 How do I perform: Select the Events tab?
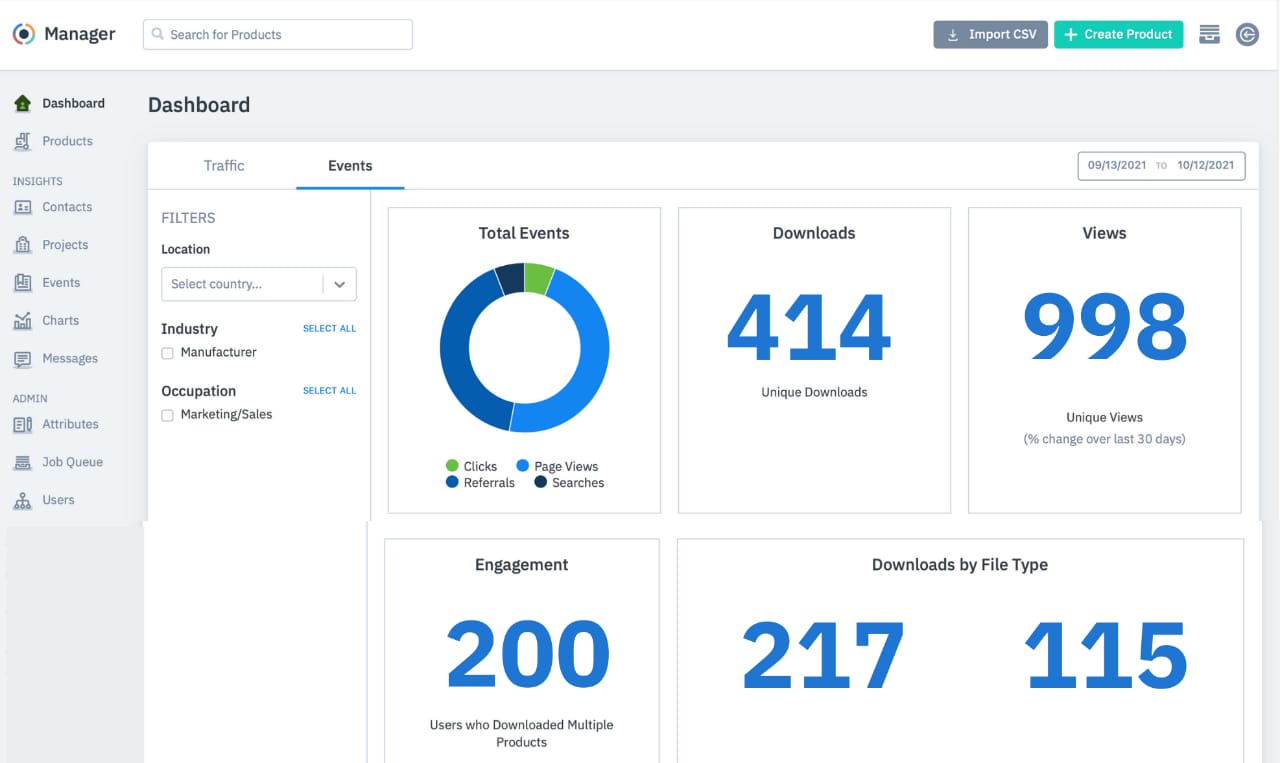(350, 166)
